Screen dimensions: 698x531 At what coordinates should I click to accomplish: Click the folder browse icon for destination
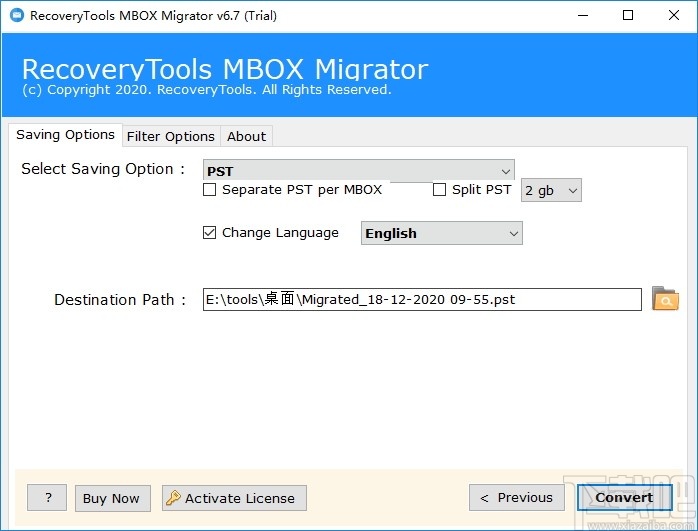[665, 299]
